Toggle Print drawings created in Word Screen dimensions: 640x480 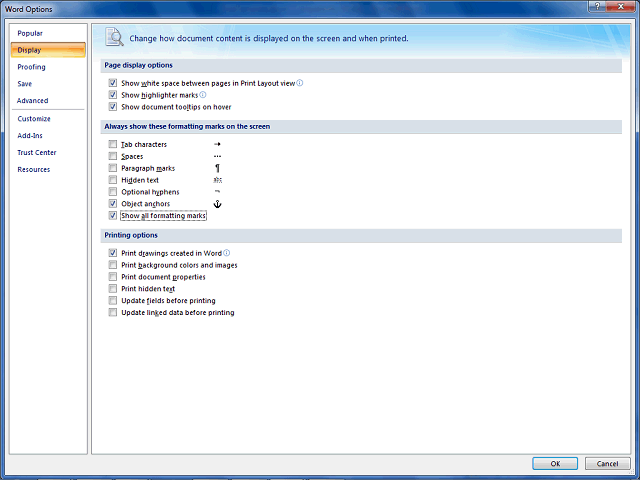click(x=113, y=253)
